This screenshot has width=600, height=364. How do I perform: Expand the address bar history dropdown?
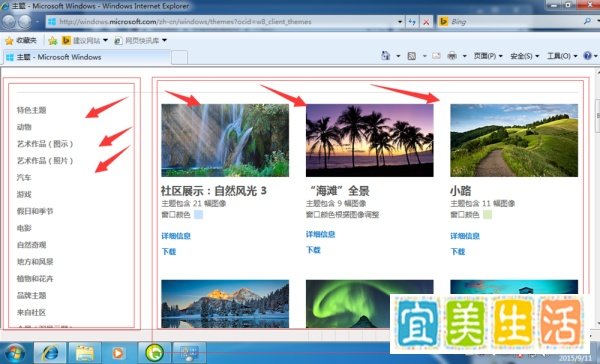400,22
